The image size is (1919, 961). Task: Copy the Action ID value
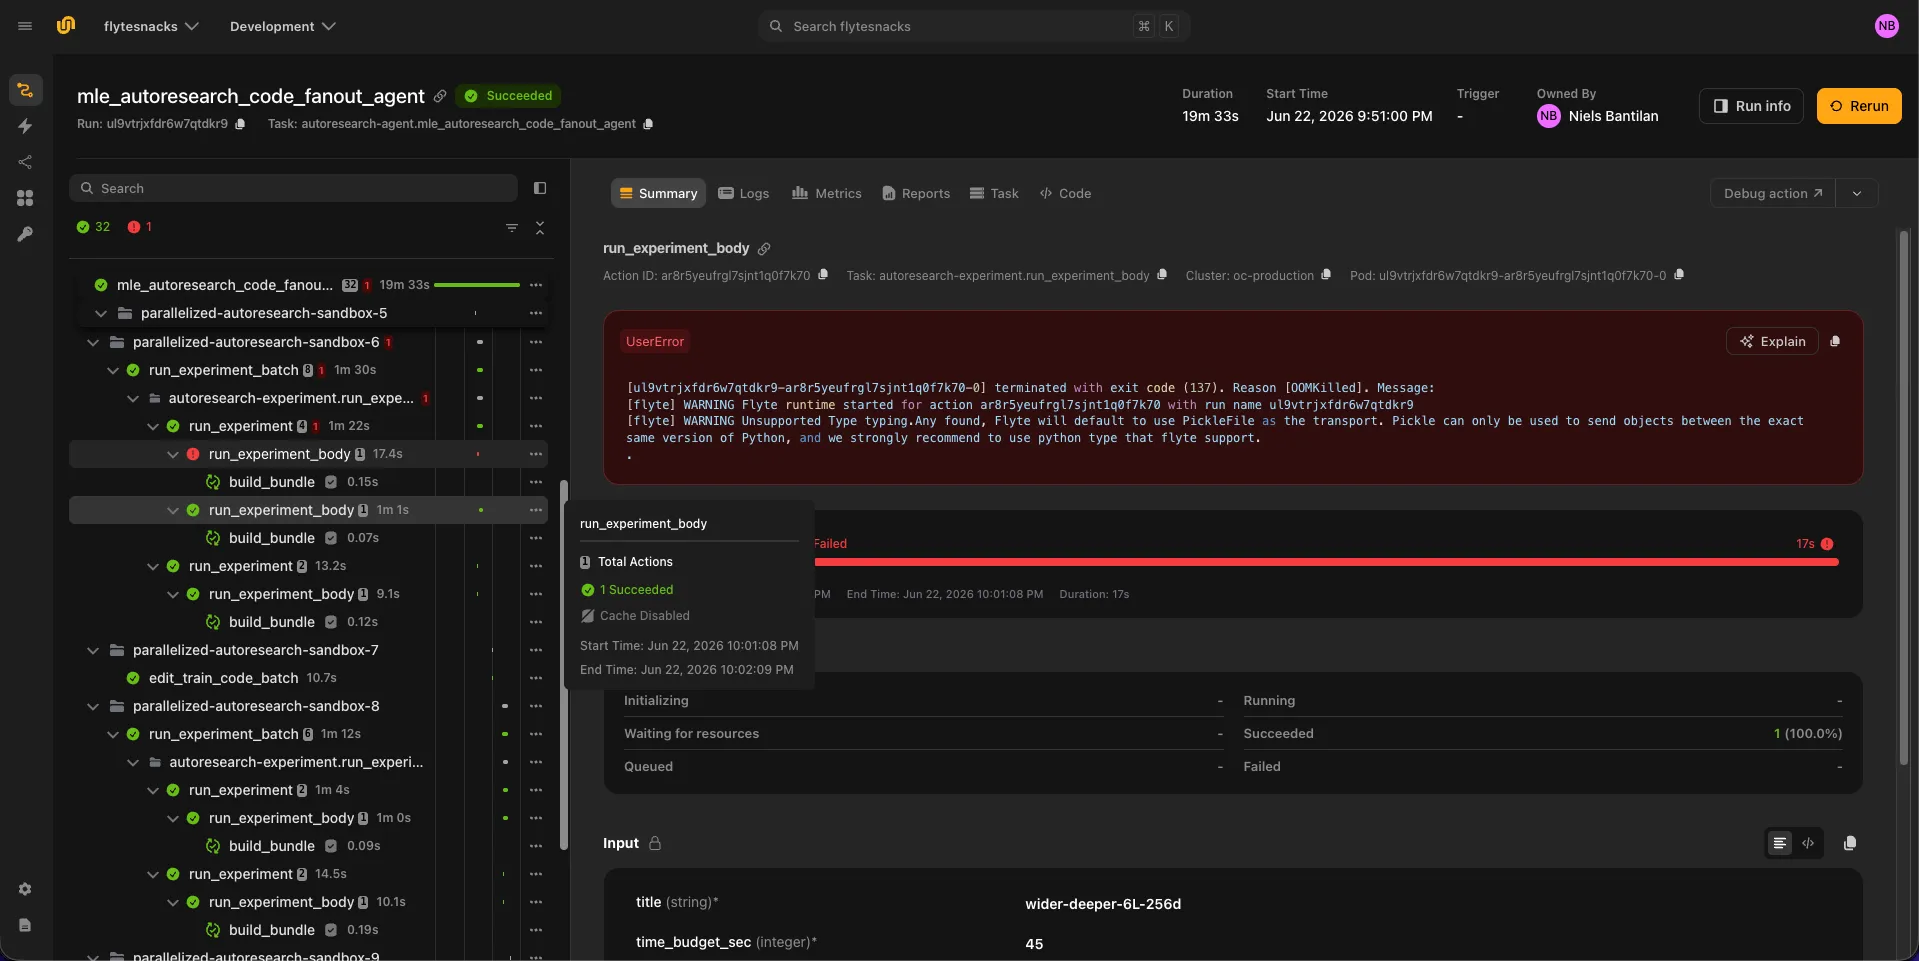coord(823,275)
